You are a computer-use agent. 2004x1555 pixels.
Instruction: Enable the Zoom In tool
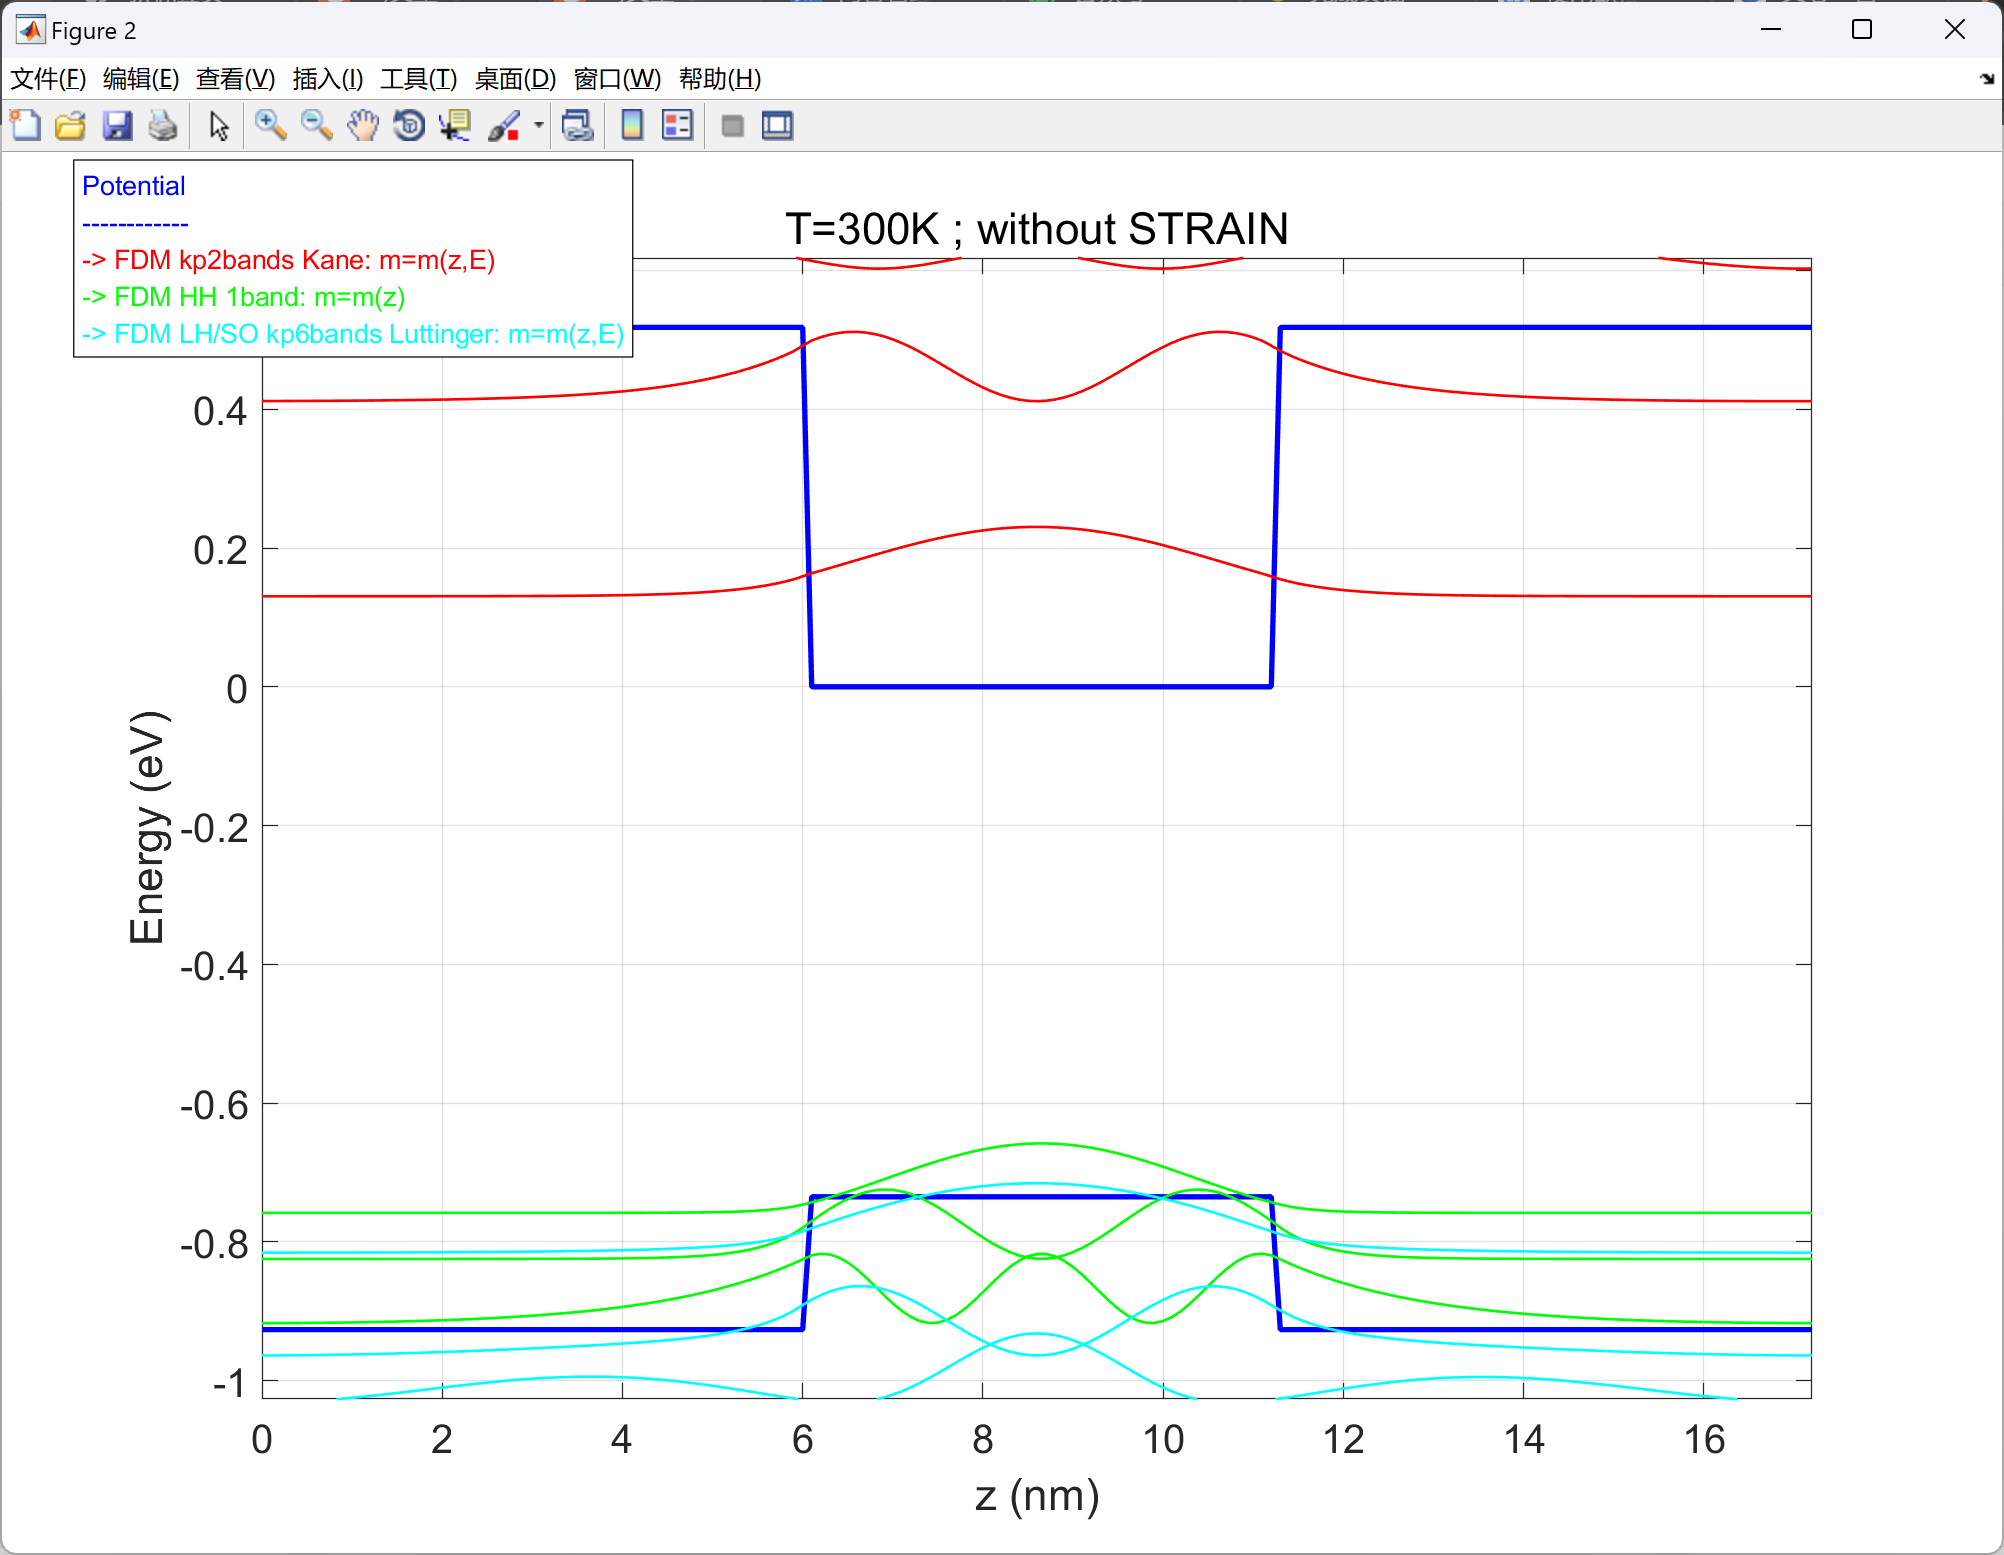pyautogui.click(x=270, y=126)
